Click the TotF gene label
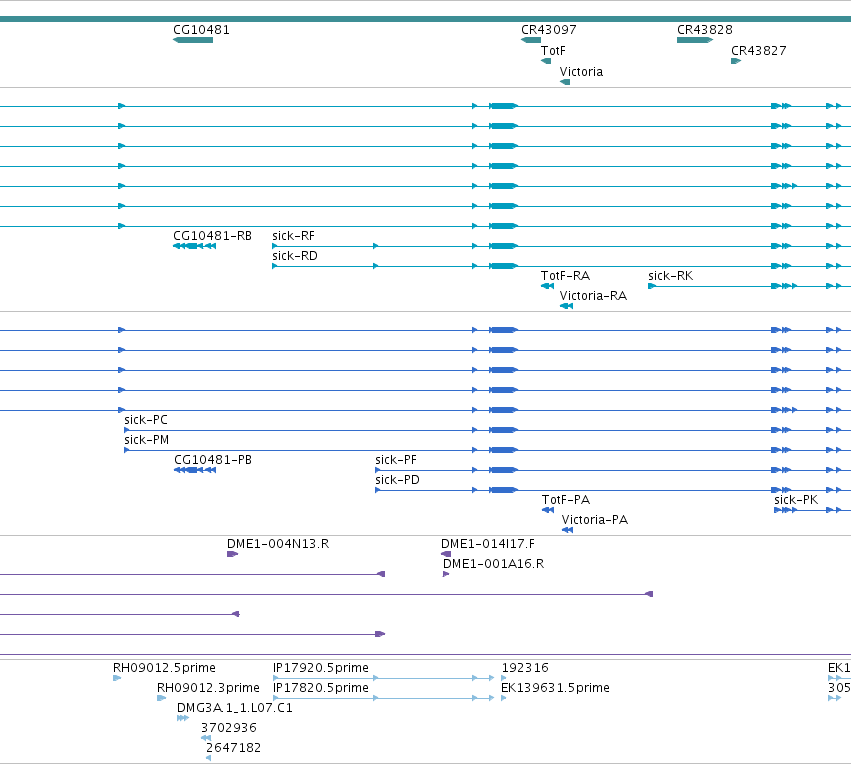The image size is (851, 764). [553, 51]
